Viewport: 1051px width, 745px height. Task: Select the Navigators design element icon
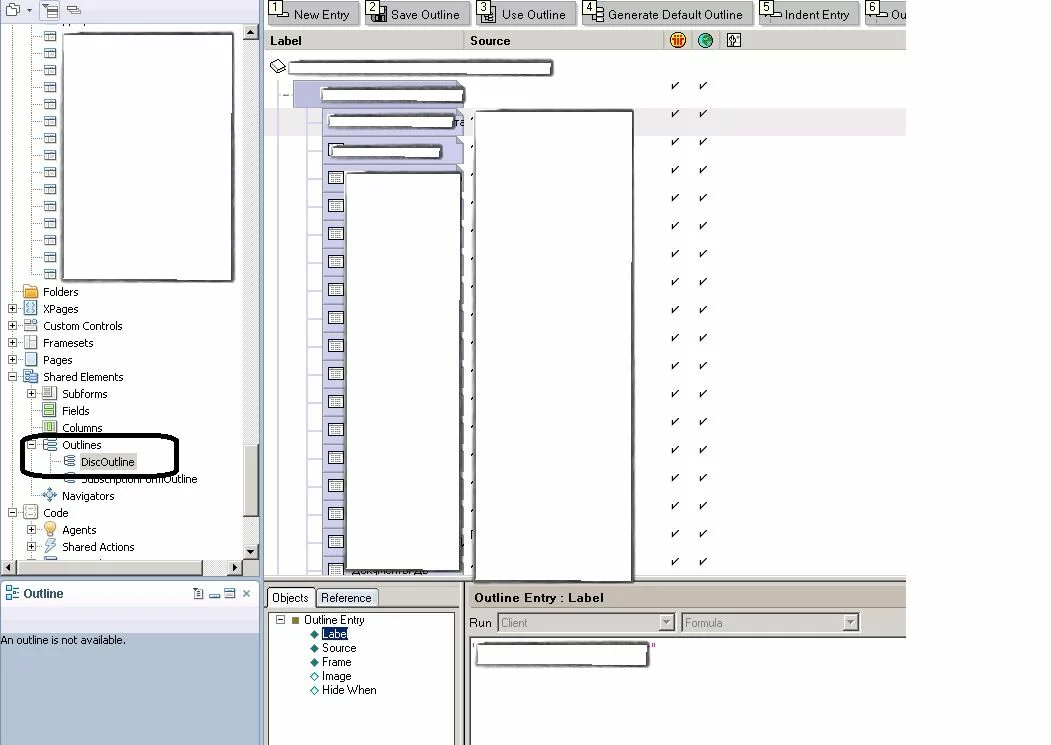[50, 496]
